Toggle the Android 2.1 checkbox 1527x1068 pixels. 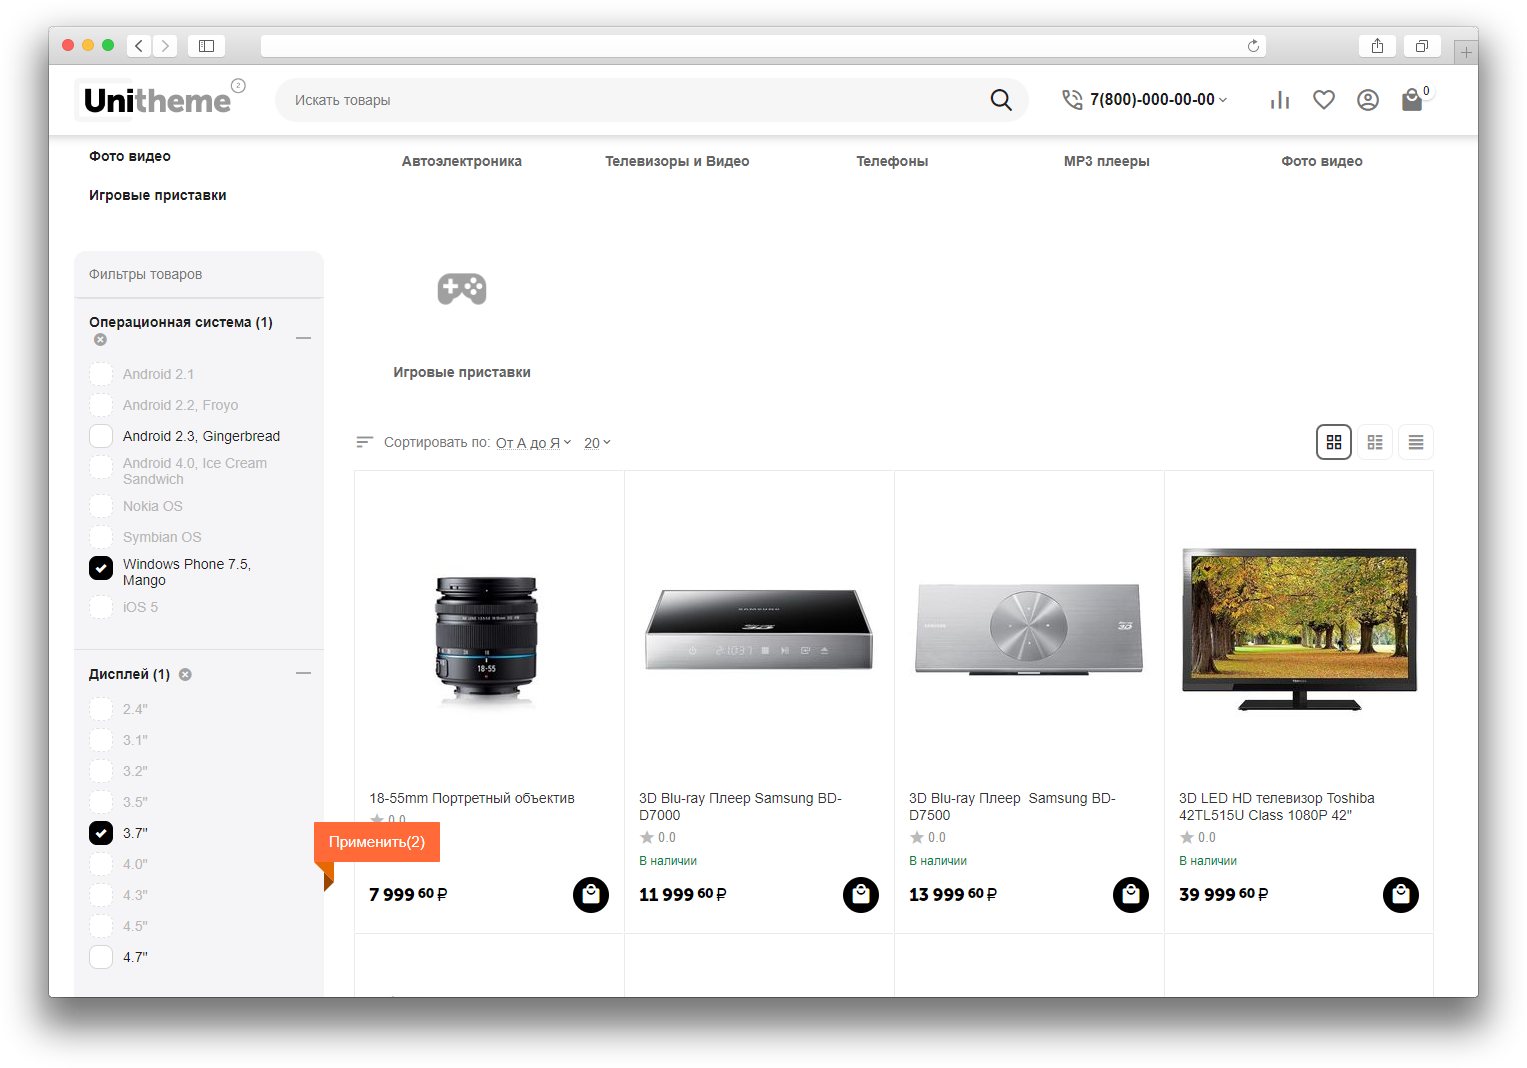point(101,374)
